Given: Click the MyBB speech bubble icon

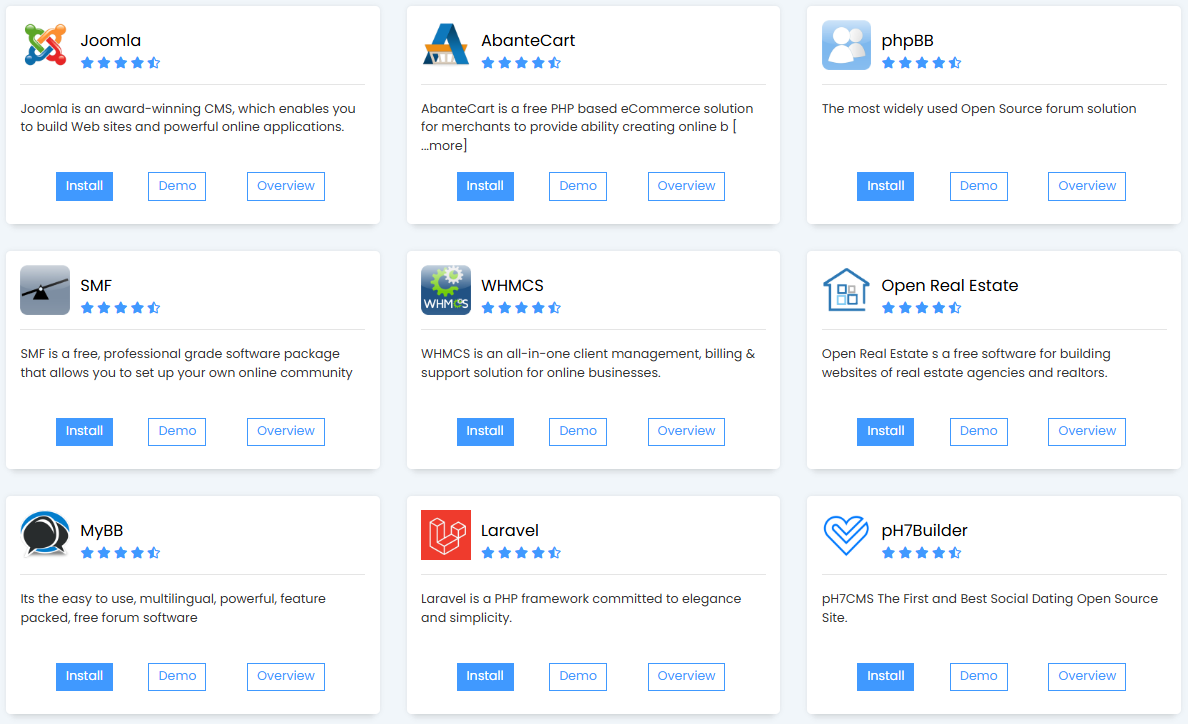Looking at the screenshot, I should [x=45, y=535].
